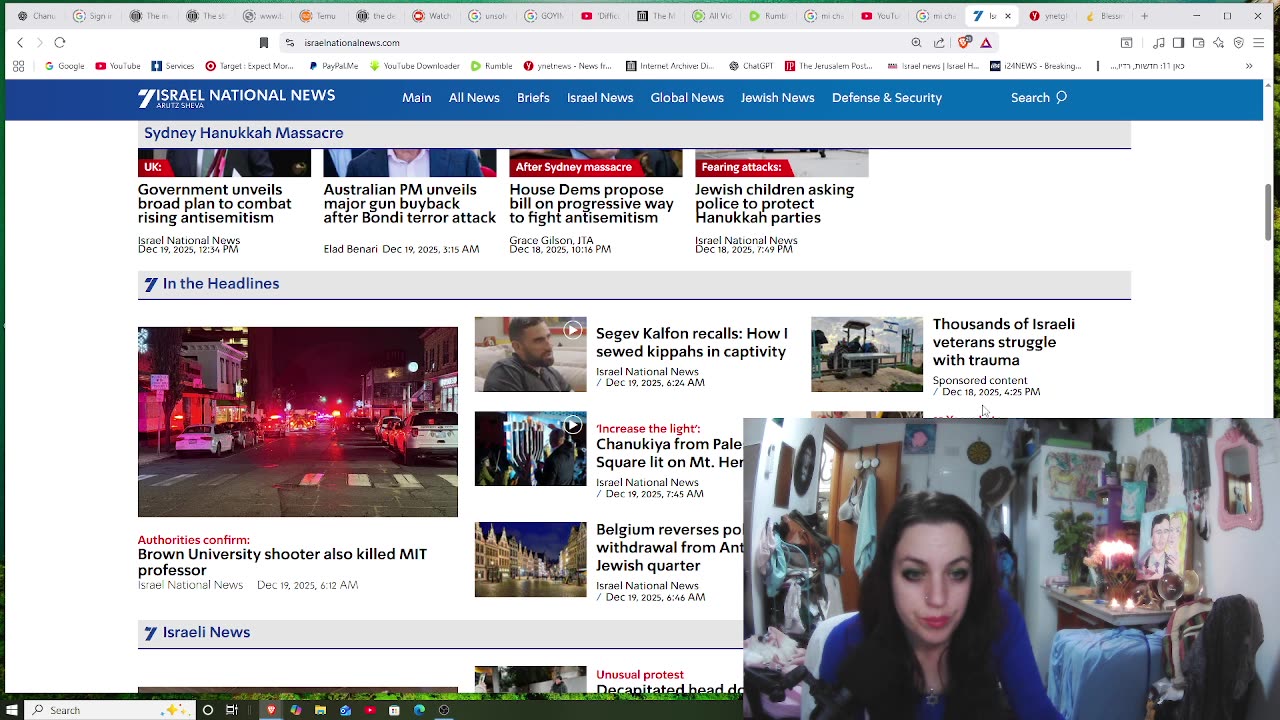Click the bookmark icon in the address bar
Image resolution: width=1280 pixels, height=720 pixels.
tap(264, 43)
